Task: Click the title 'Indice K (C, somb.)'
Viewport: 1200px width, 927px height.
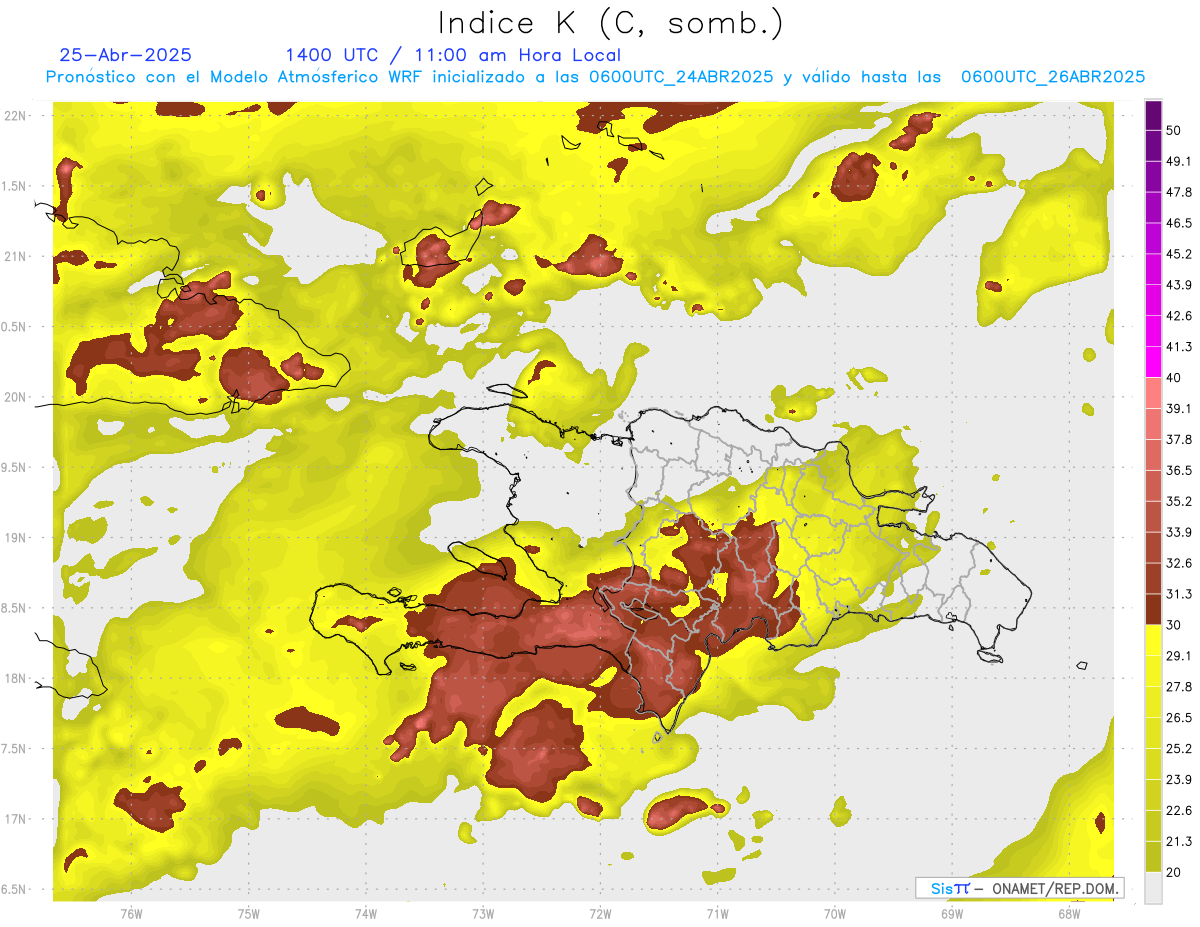Action: (610, 24)
